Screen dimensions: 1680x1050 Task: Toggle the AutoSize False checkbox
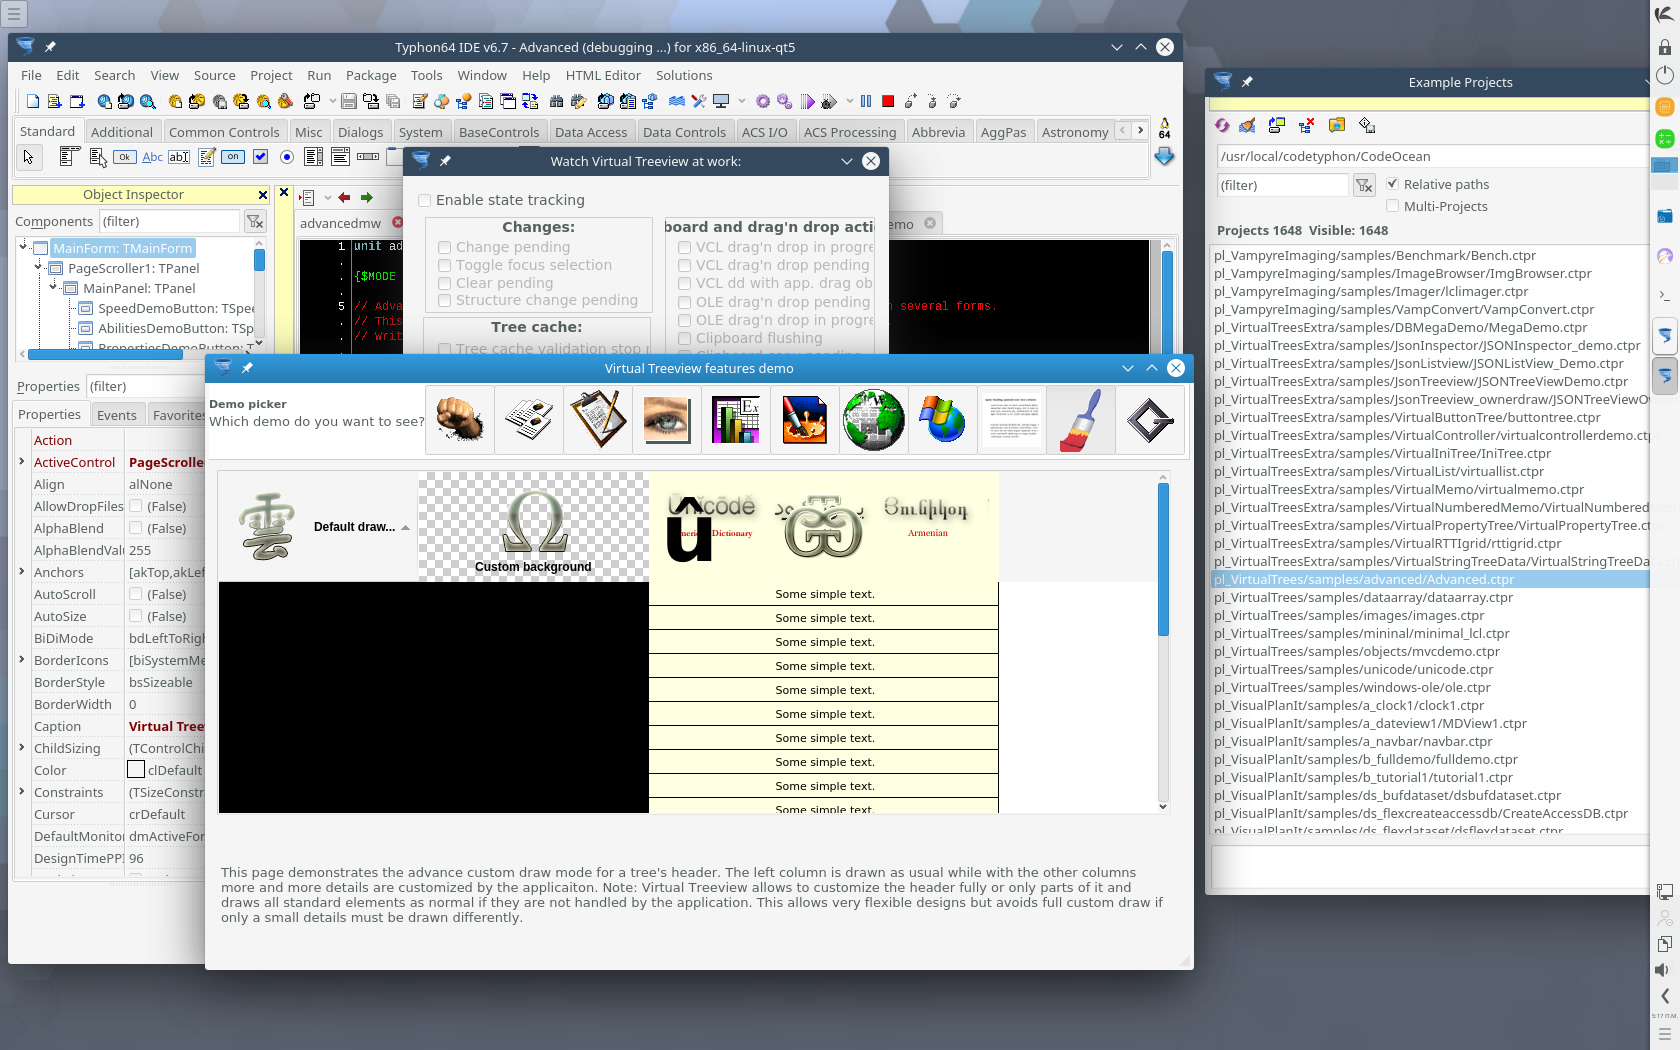[136, 616]
